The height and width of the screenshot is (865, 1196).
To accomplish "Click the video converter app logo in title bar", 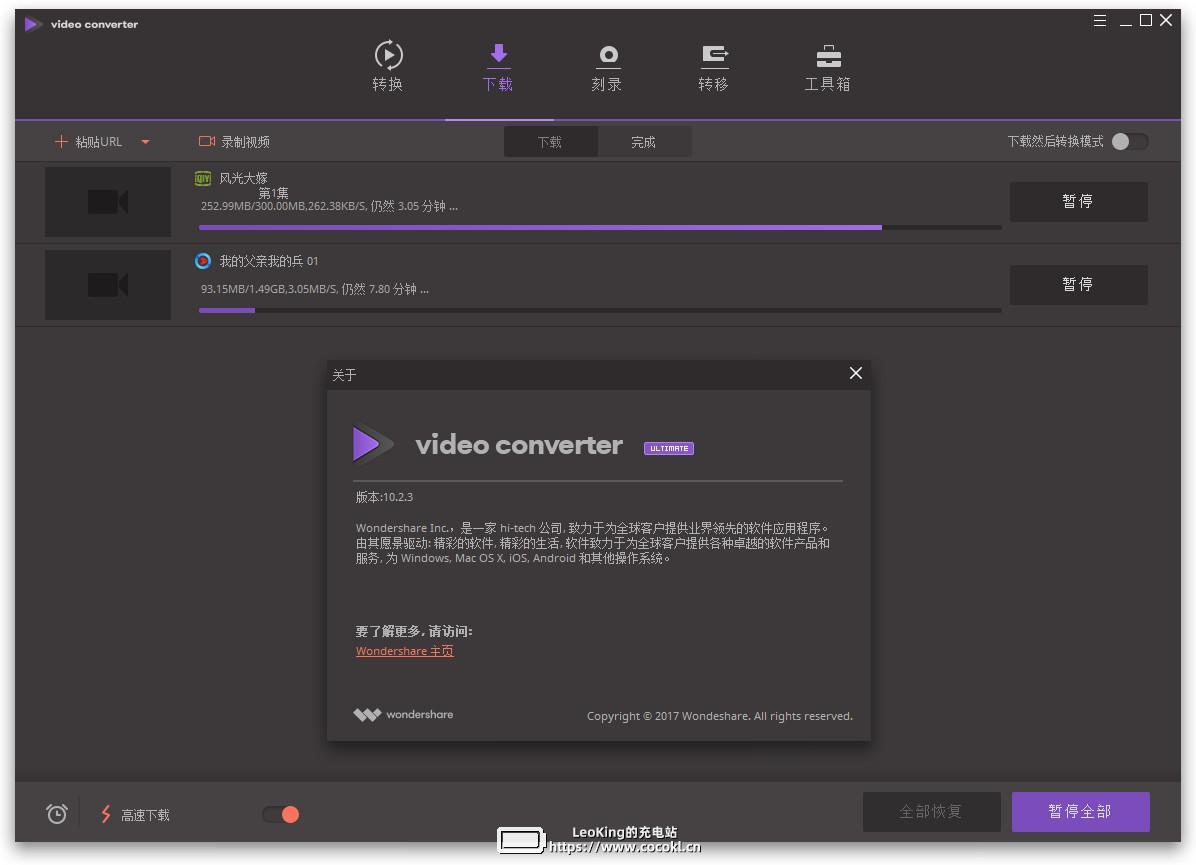I will 33,24.
